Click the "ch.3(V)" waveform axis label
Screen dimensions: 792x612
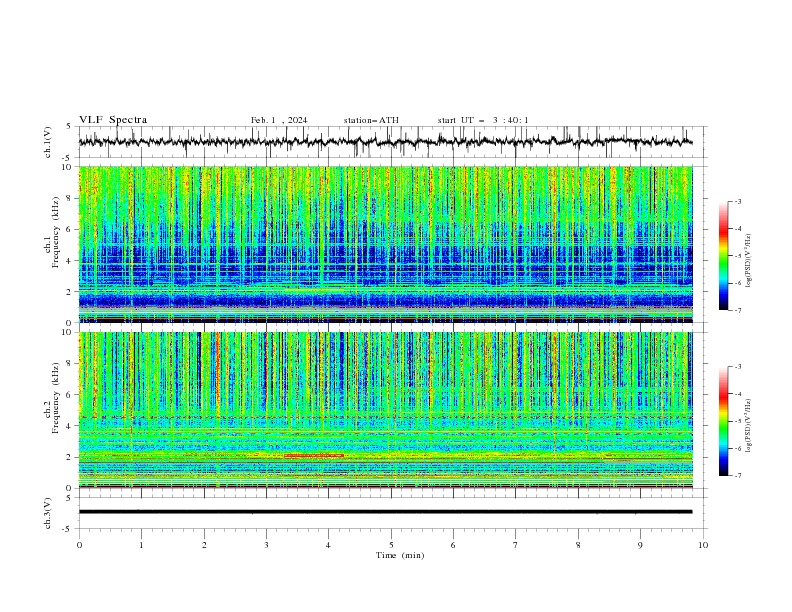click(x=48, y=513)
